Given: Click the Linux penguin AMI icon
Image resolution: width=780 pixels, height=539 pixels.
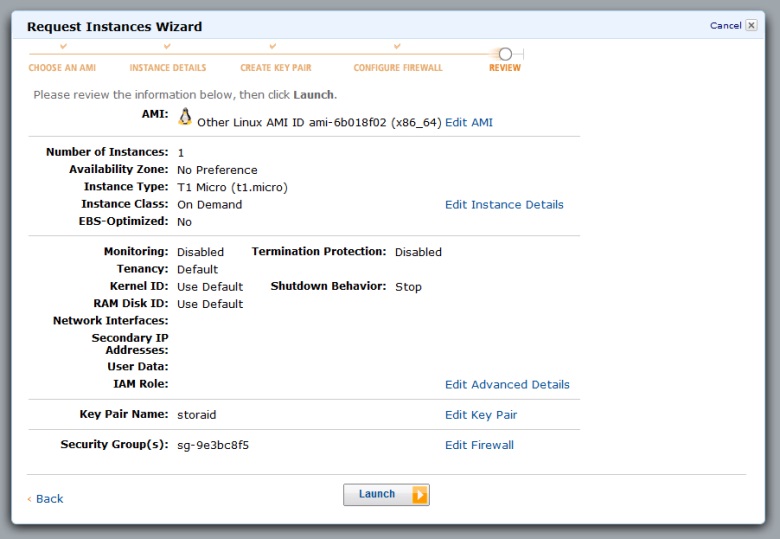Looking at the screenshot, I should point(185,116).
